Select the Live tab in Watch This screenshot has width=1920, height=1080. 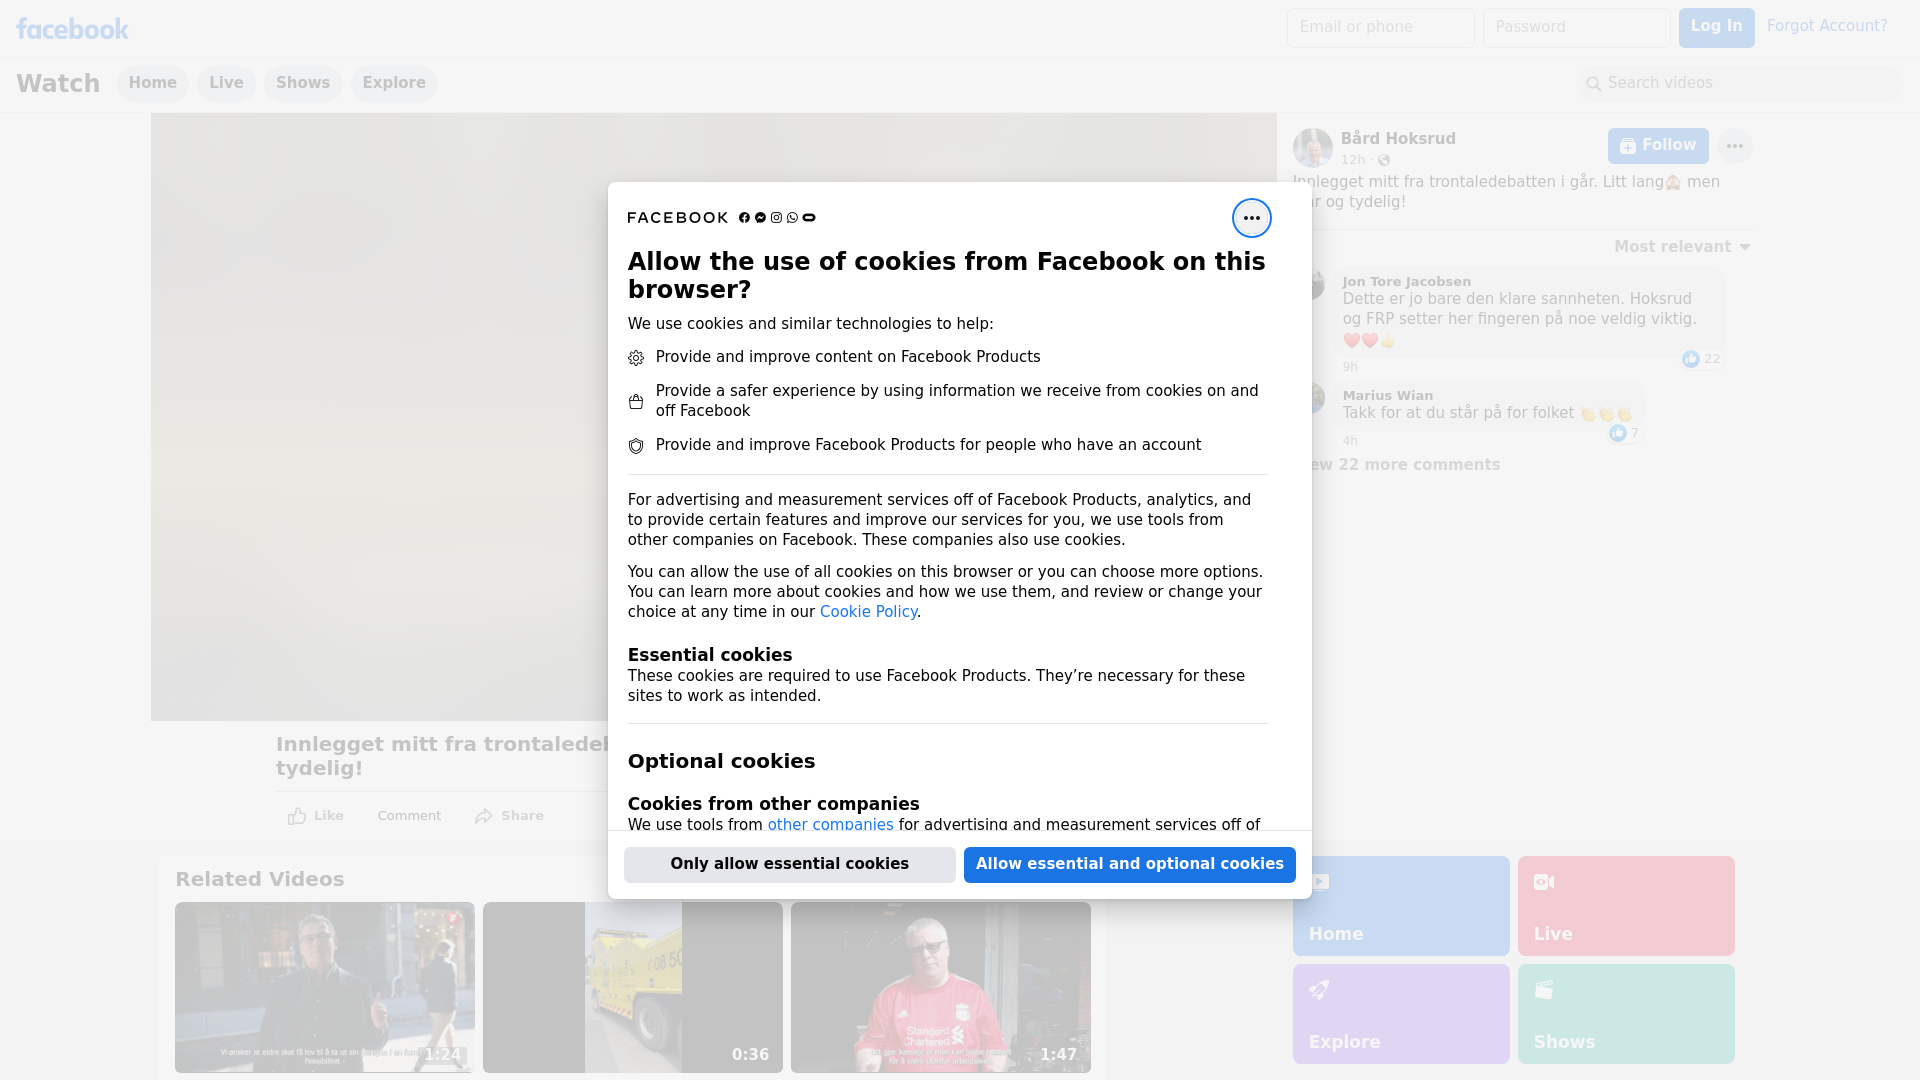pos(226,83)
